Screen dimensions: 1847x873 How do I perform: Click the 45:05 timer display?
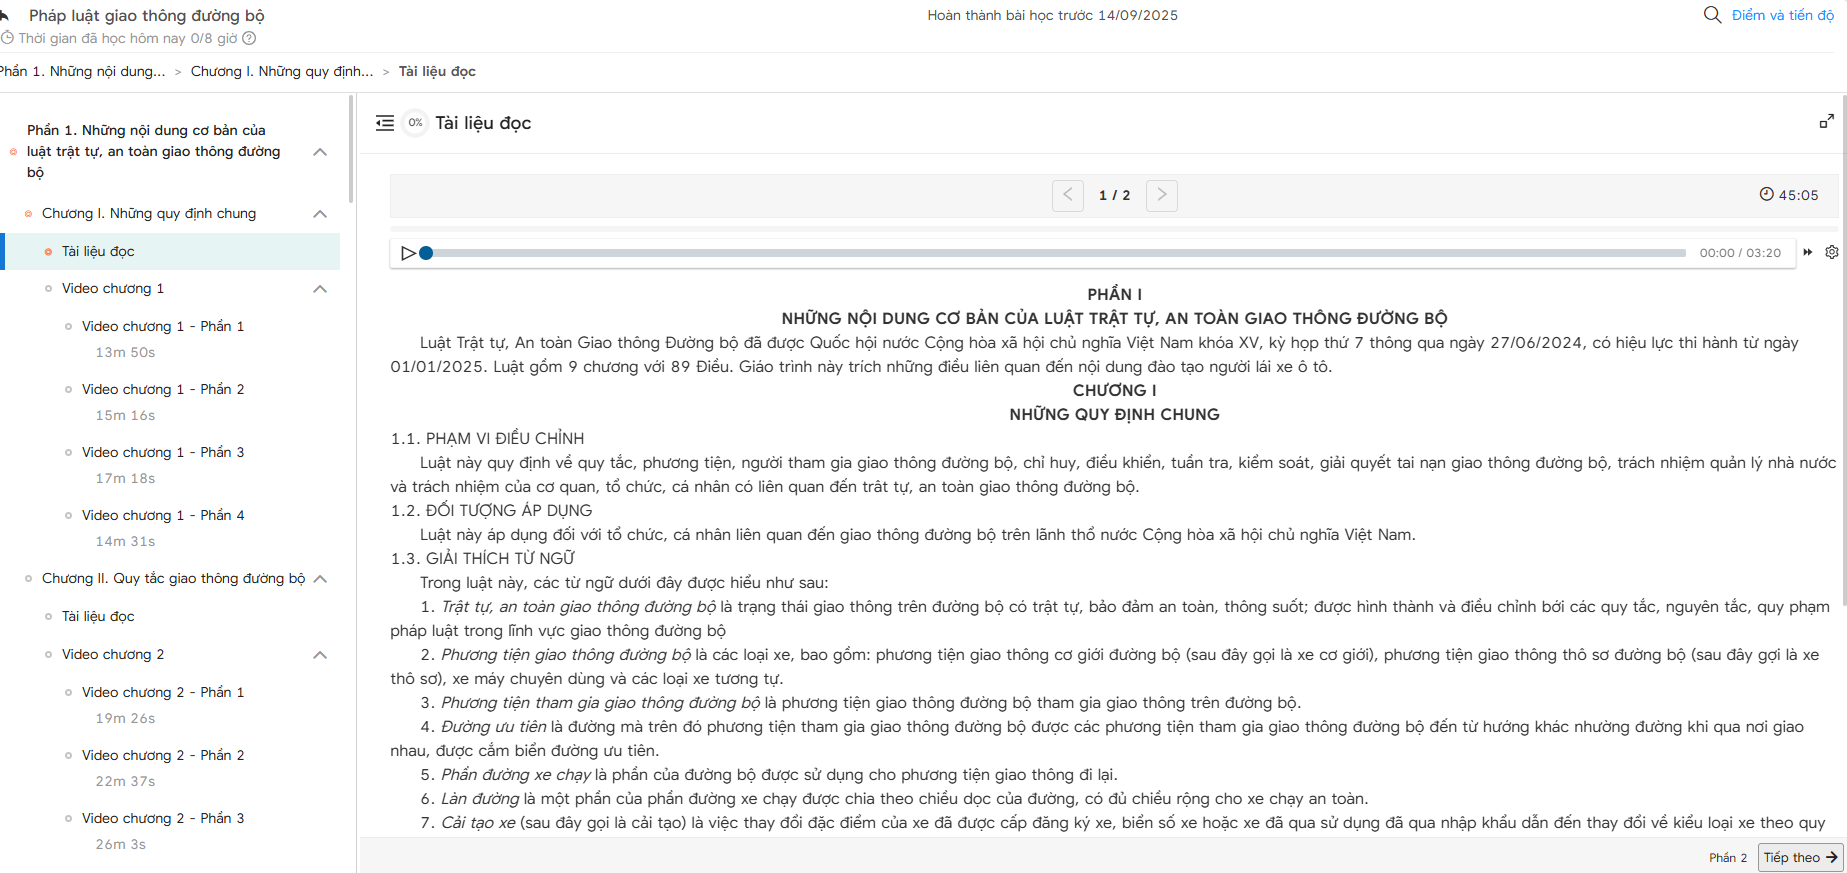point(1789,195)
